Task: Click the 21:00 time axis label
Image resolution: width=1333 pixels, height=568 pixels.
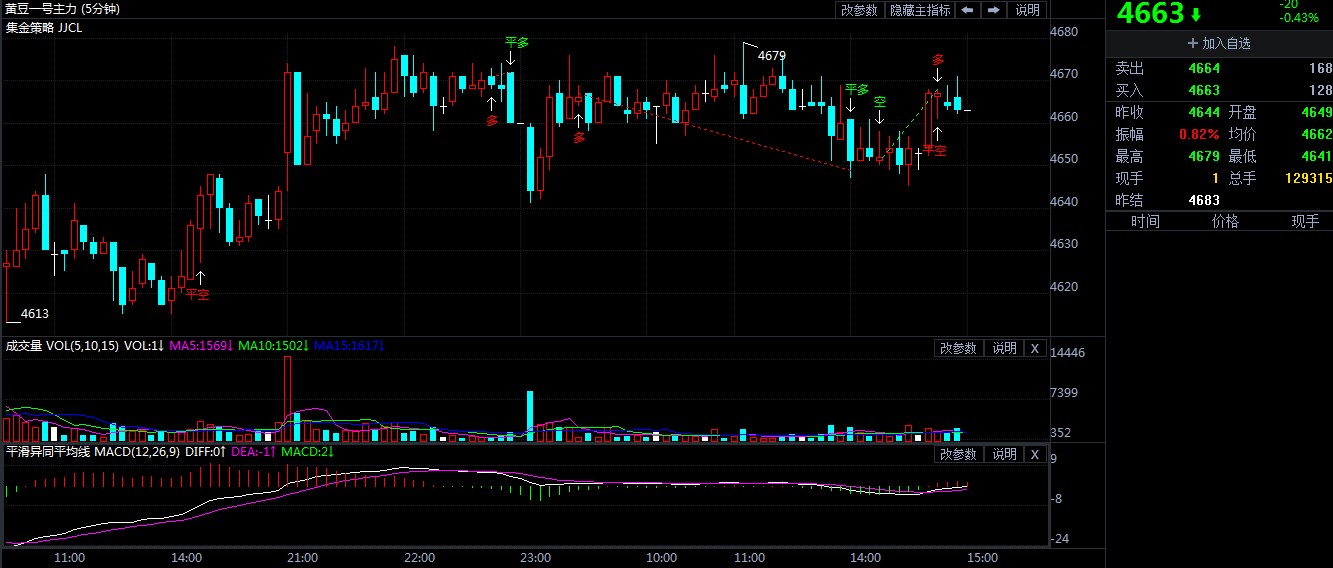Action: 302,558
